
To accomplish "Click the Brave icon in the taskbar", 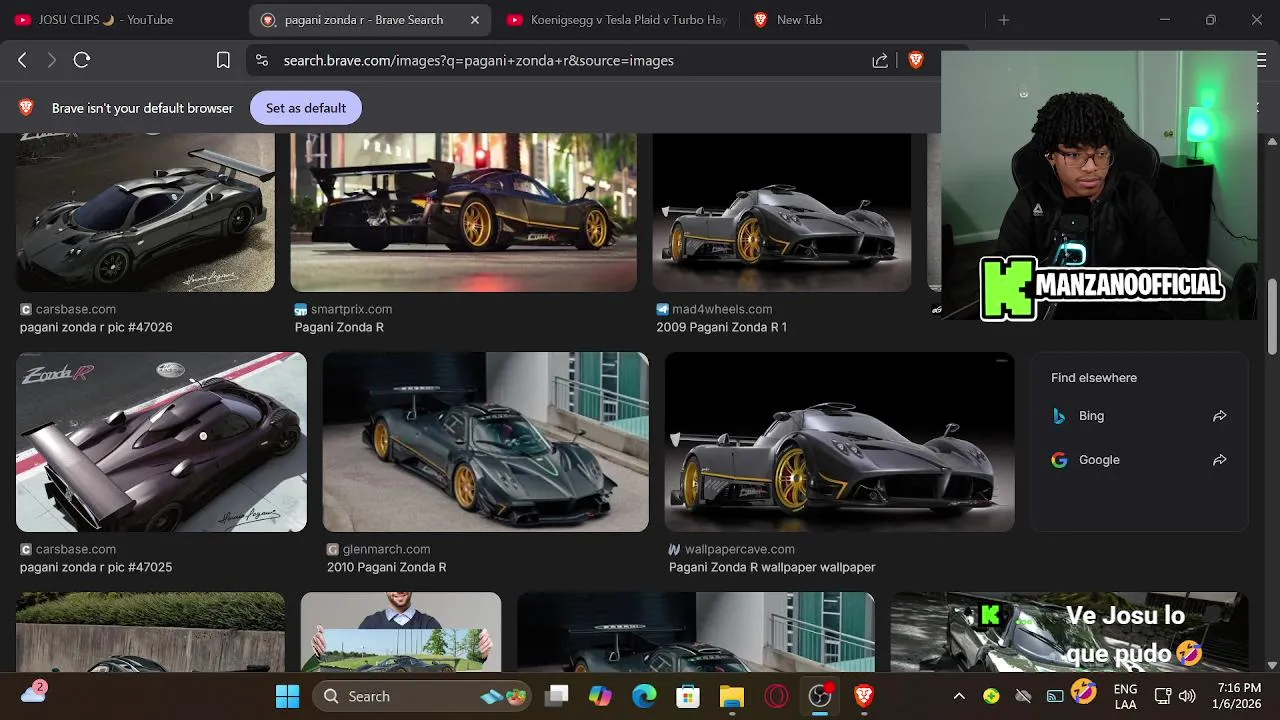I will click(x=864, y=696).
